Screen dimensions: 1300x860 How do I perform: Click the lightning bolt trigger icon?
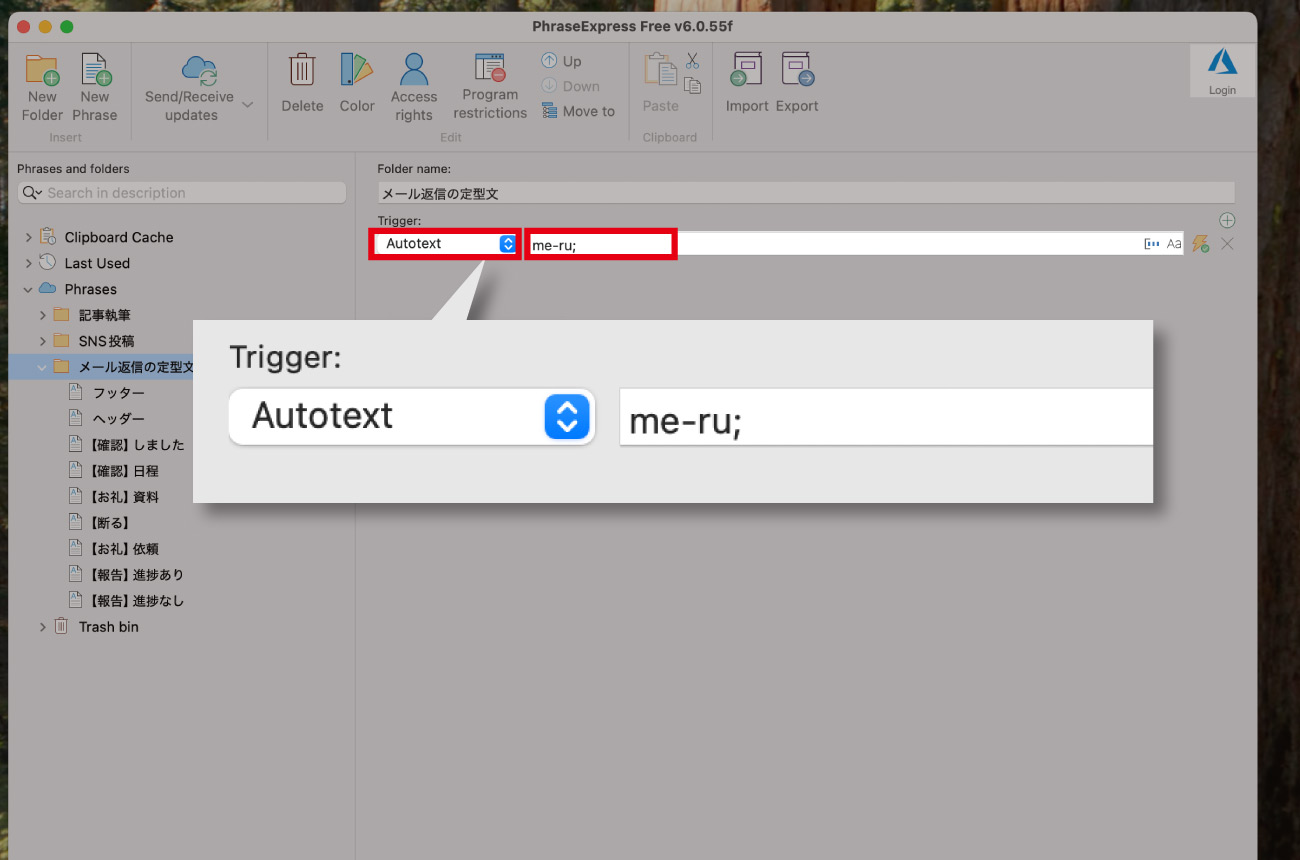point(1201,244)
